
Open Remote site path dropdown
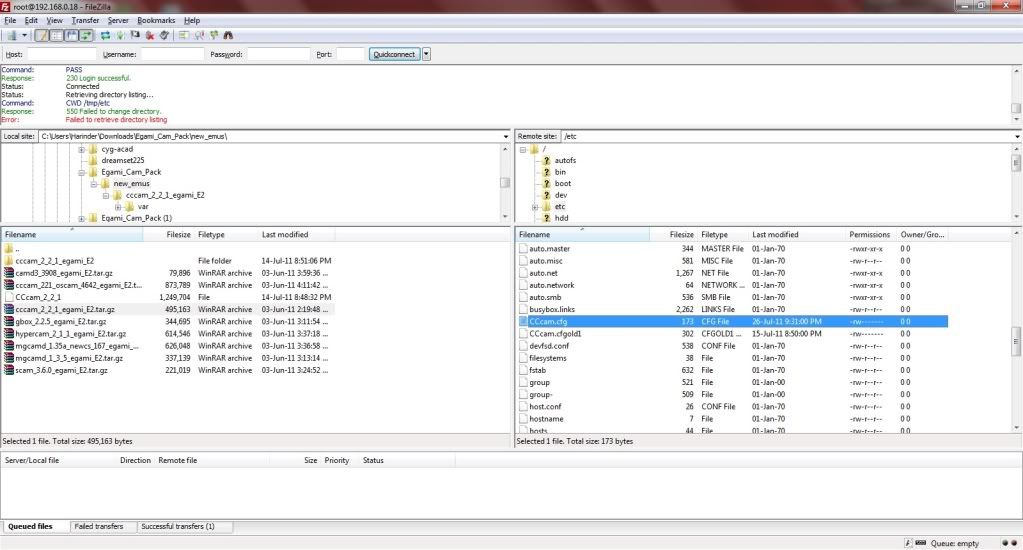(x=1017, y=136)
